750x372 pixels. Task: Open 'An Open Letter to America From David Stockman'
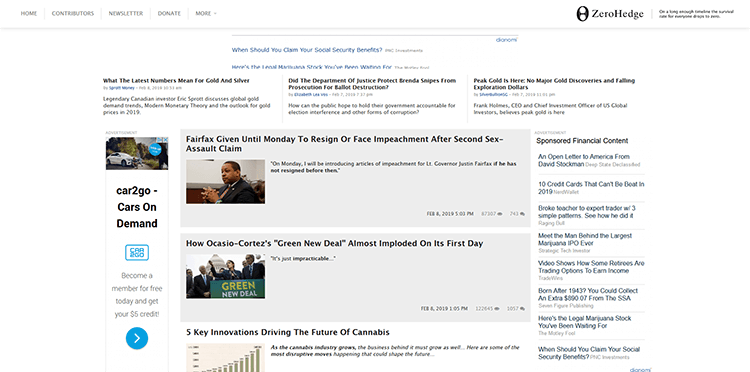coord(584,160)
